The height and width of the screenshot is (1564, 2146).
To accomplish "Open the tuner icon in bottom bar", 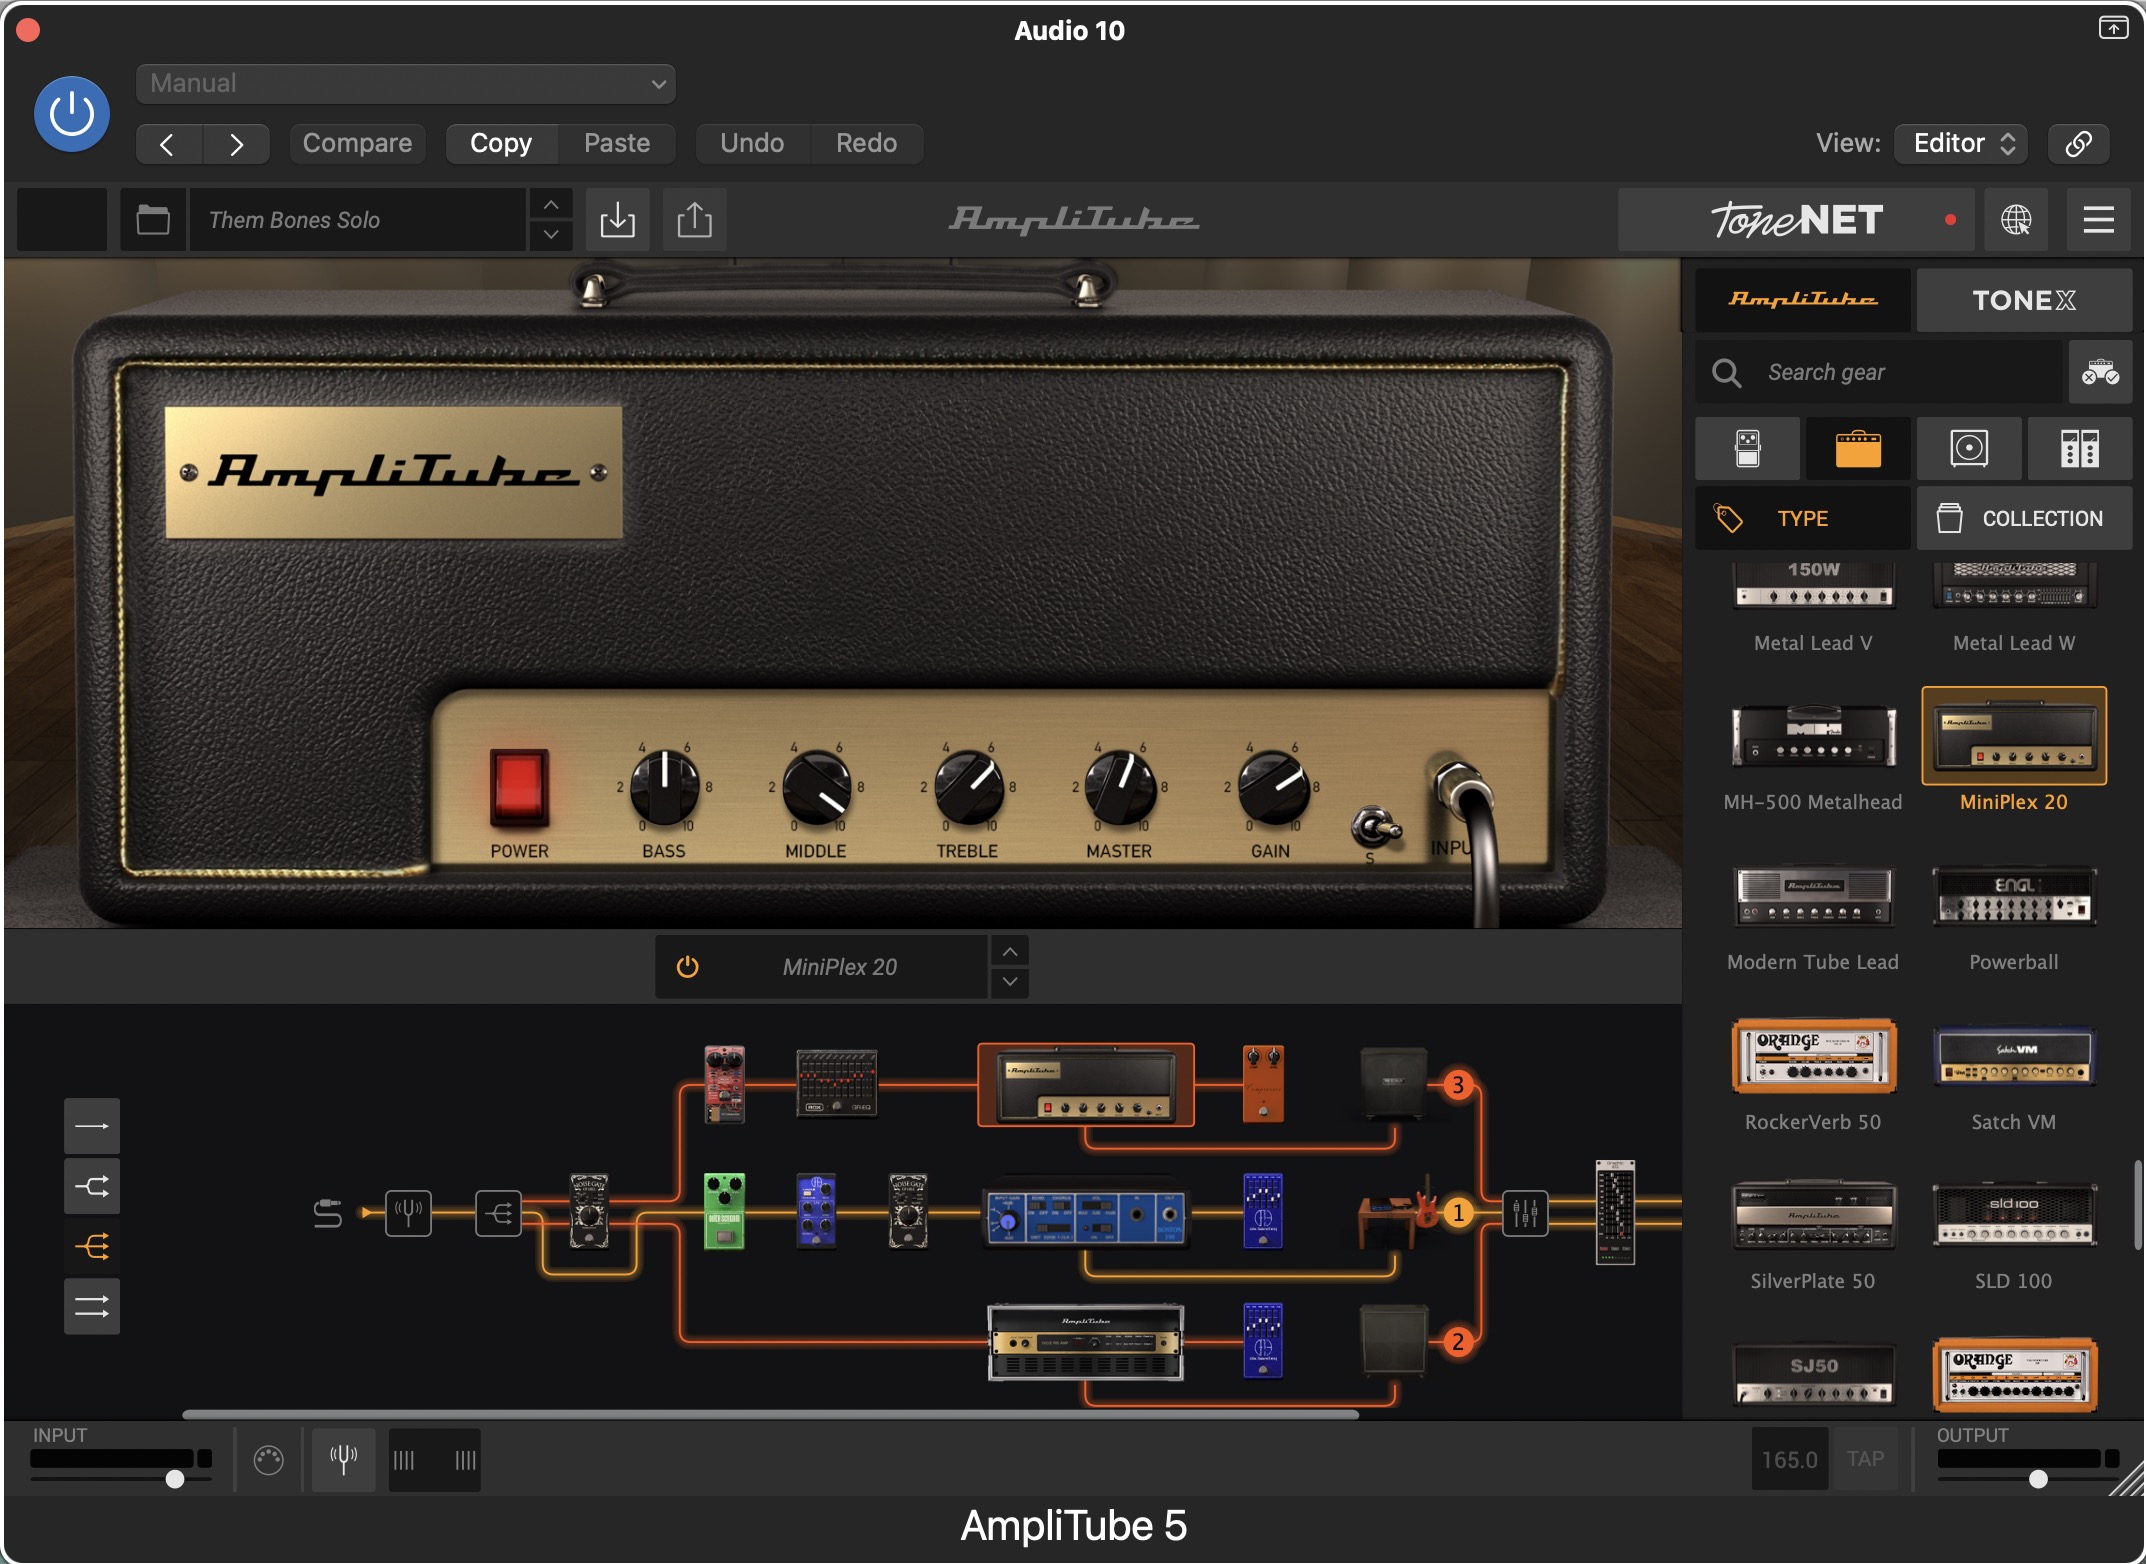I will [x=343, y=1459].
